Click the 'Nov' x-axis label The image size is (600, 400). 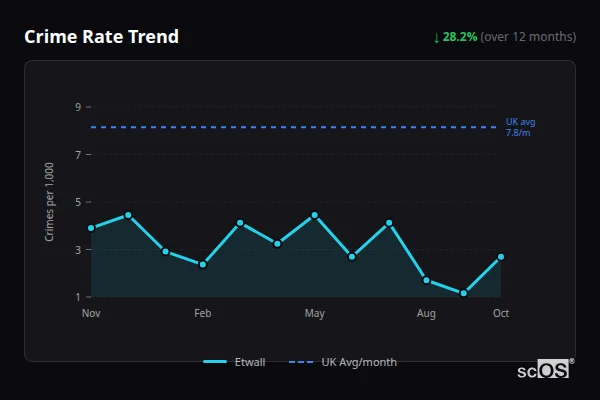tap(91, 313)
